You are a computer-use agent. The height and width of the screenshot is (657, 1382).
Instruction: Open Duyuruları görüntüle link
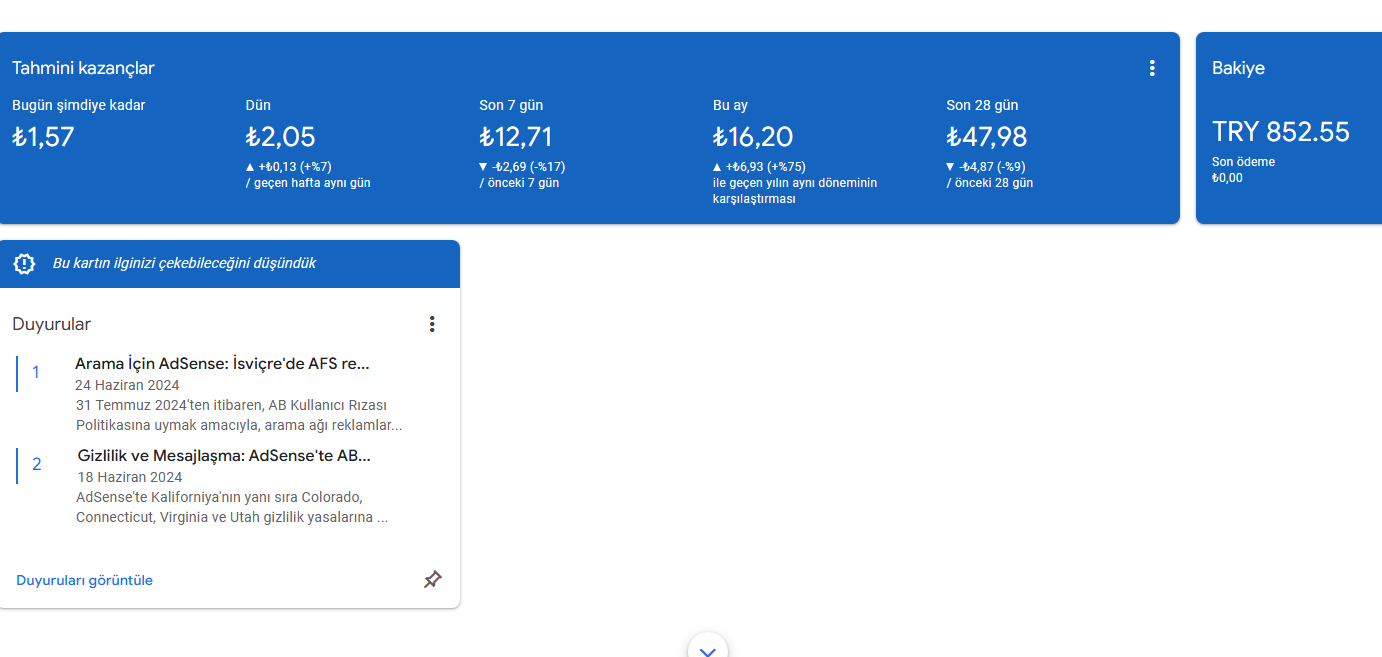(85, 580)
